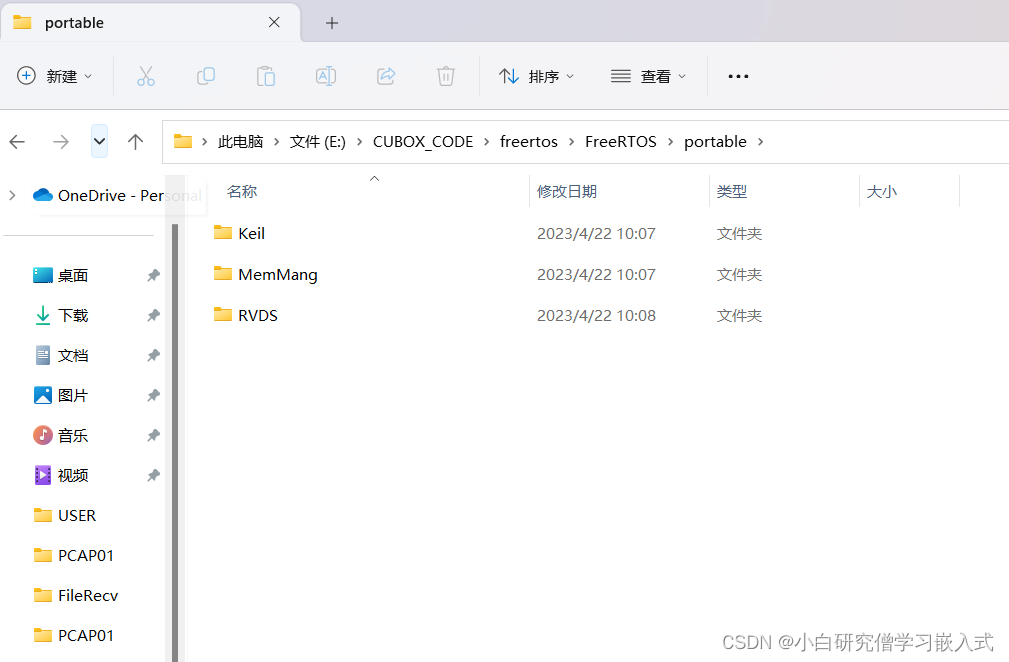Navigate to freertos in breadcrumb
Viewport: 1009px width, 662px height.
click(528, 142)
